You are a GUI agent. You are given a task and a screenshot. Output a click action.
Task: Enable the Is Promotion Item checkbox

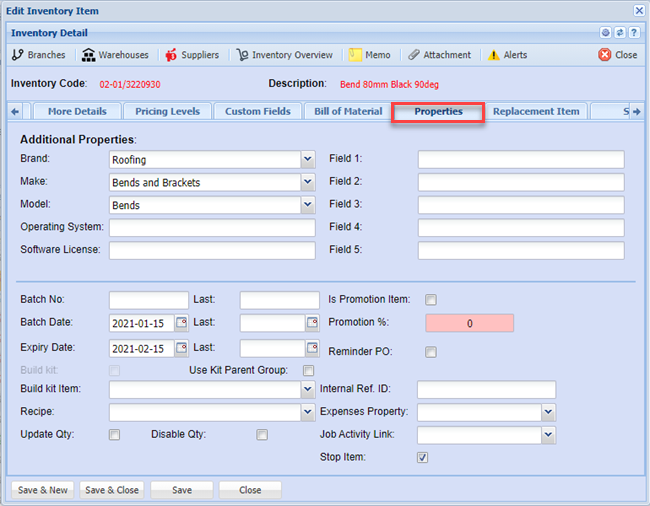pos(431,299)
